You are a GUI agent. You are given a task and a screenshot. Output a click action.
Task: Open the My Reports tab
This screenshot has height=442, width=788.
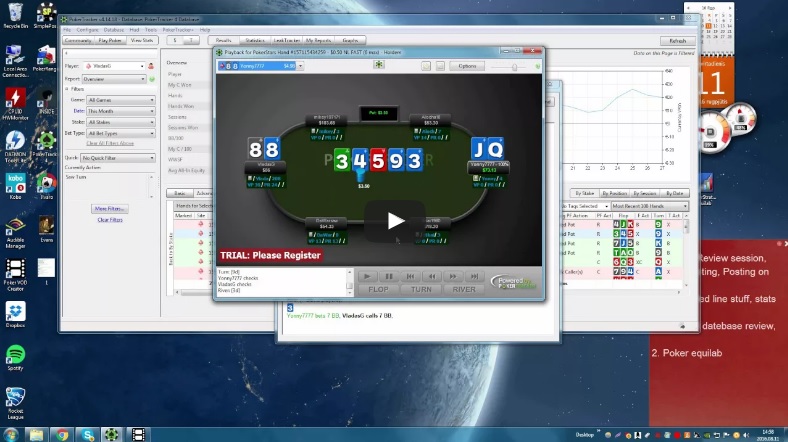pyautogui.click(x=318, y=40)
